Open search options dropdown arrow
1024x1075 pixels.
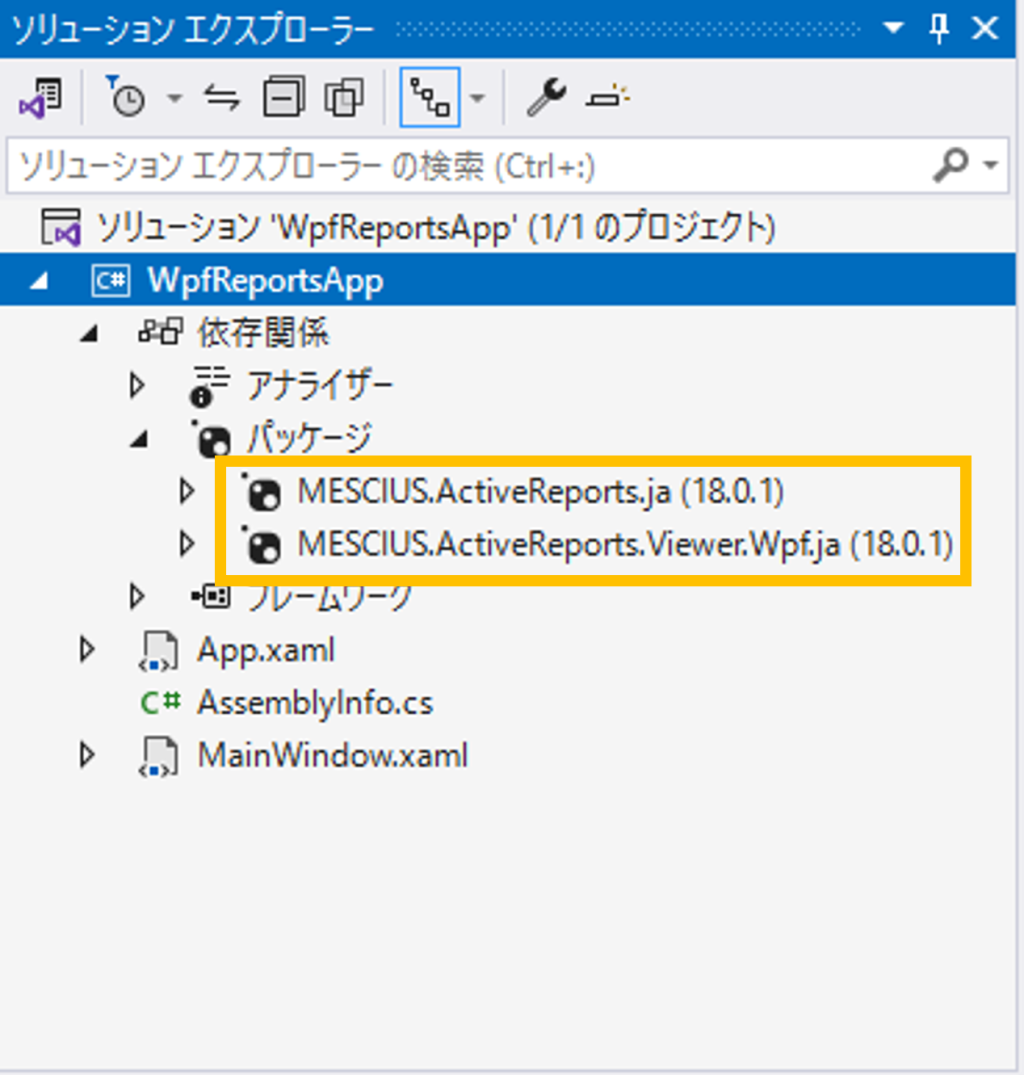pyautogui.click(x=990, y=165)
